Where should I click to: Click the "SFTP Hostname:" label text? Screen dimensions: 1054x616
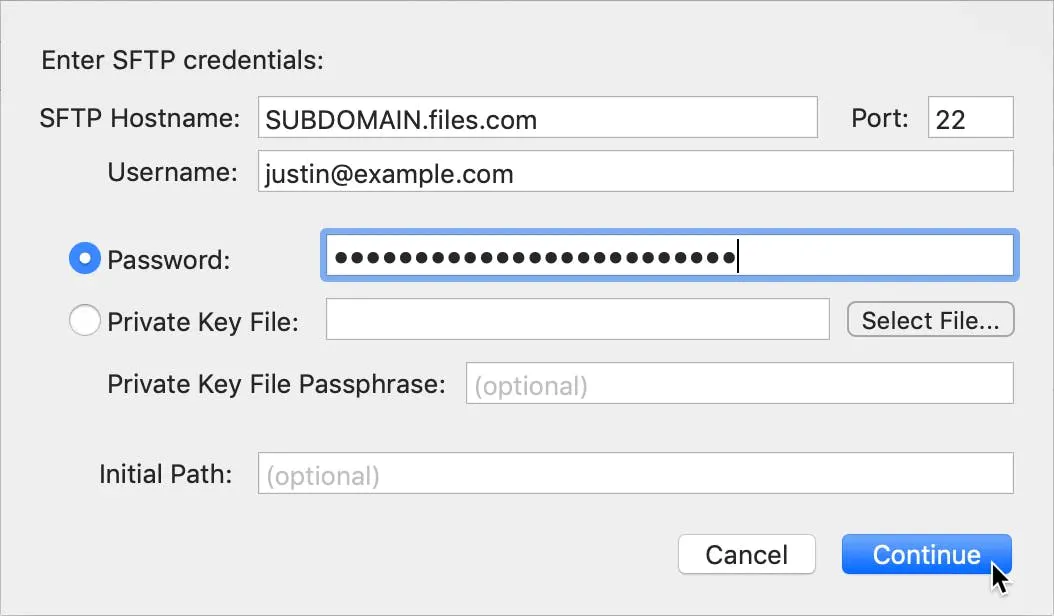[x=140, y=118]
